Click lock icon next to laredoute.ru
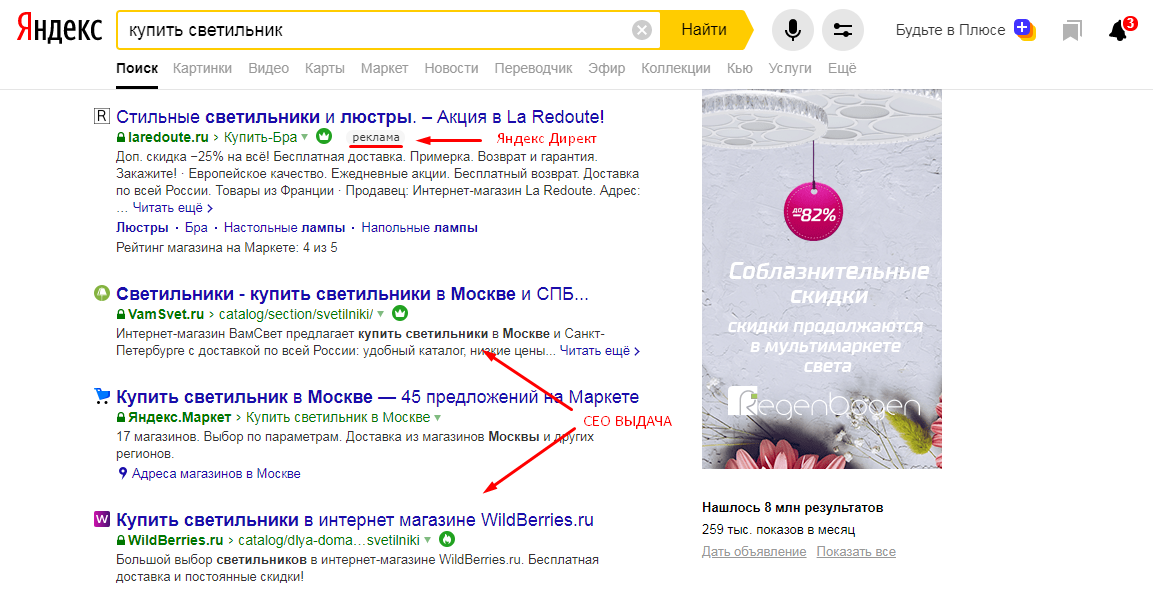 (x=121, y=138)
